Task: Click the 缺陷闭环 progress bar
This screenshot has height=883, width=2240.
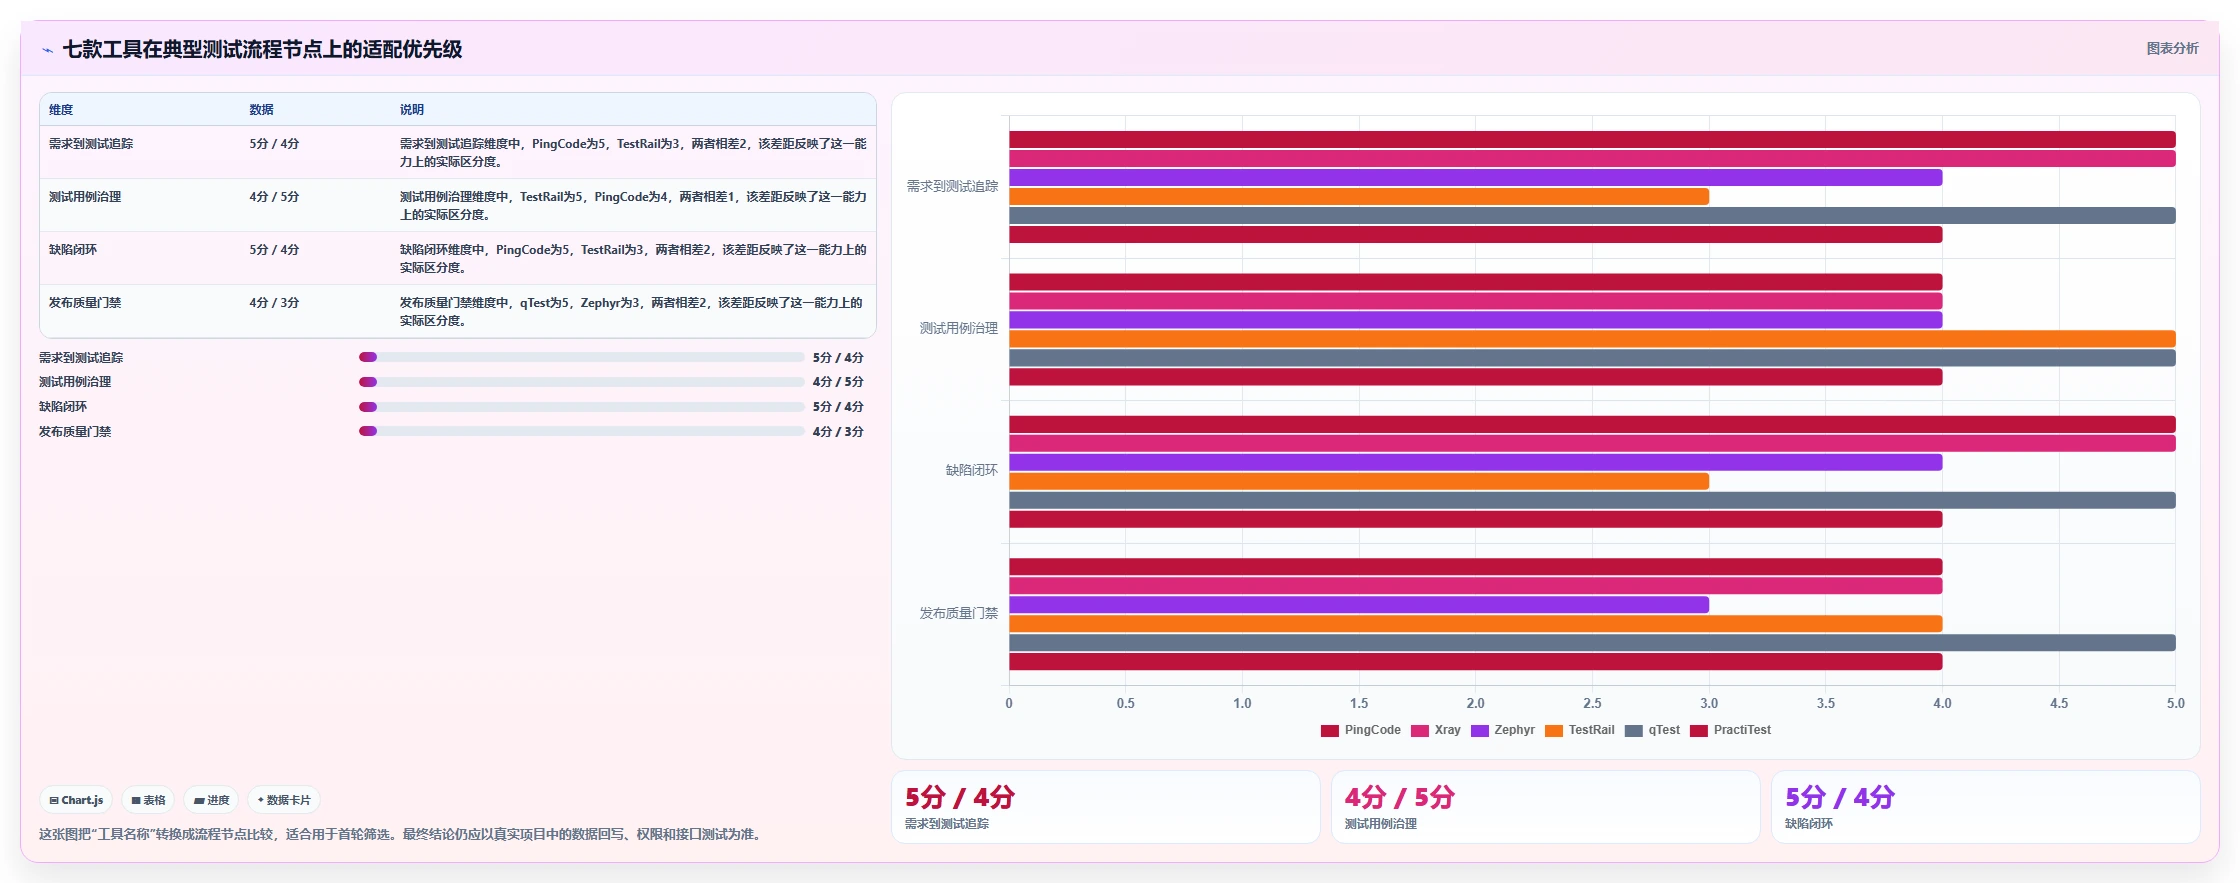Action: point(582,407)
